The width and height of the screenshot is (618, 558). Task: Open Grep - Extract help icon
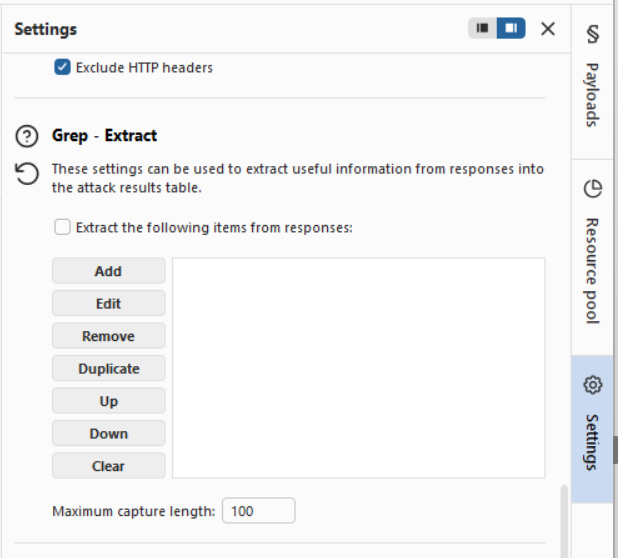(x=27, y=136)
